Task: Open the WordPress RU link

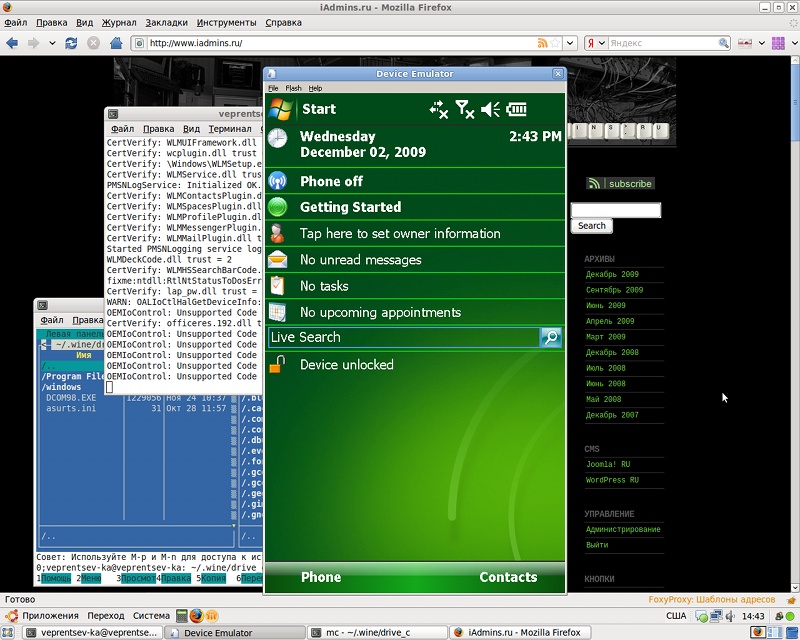Action: 612,480
